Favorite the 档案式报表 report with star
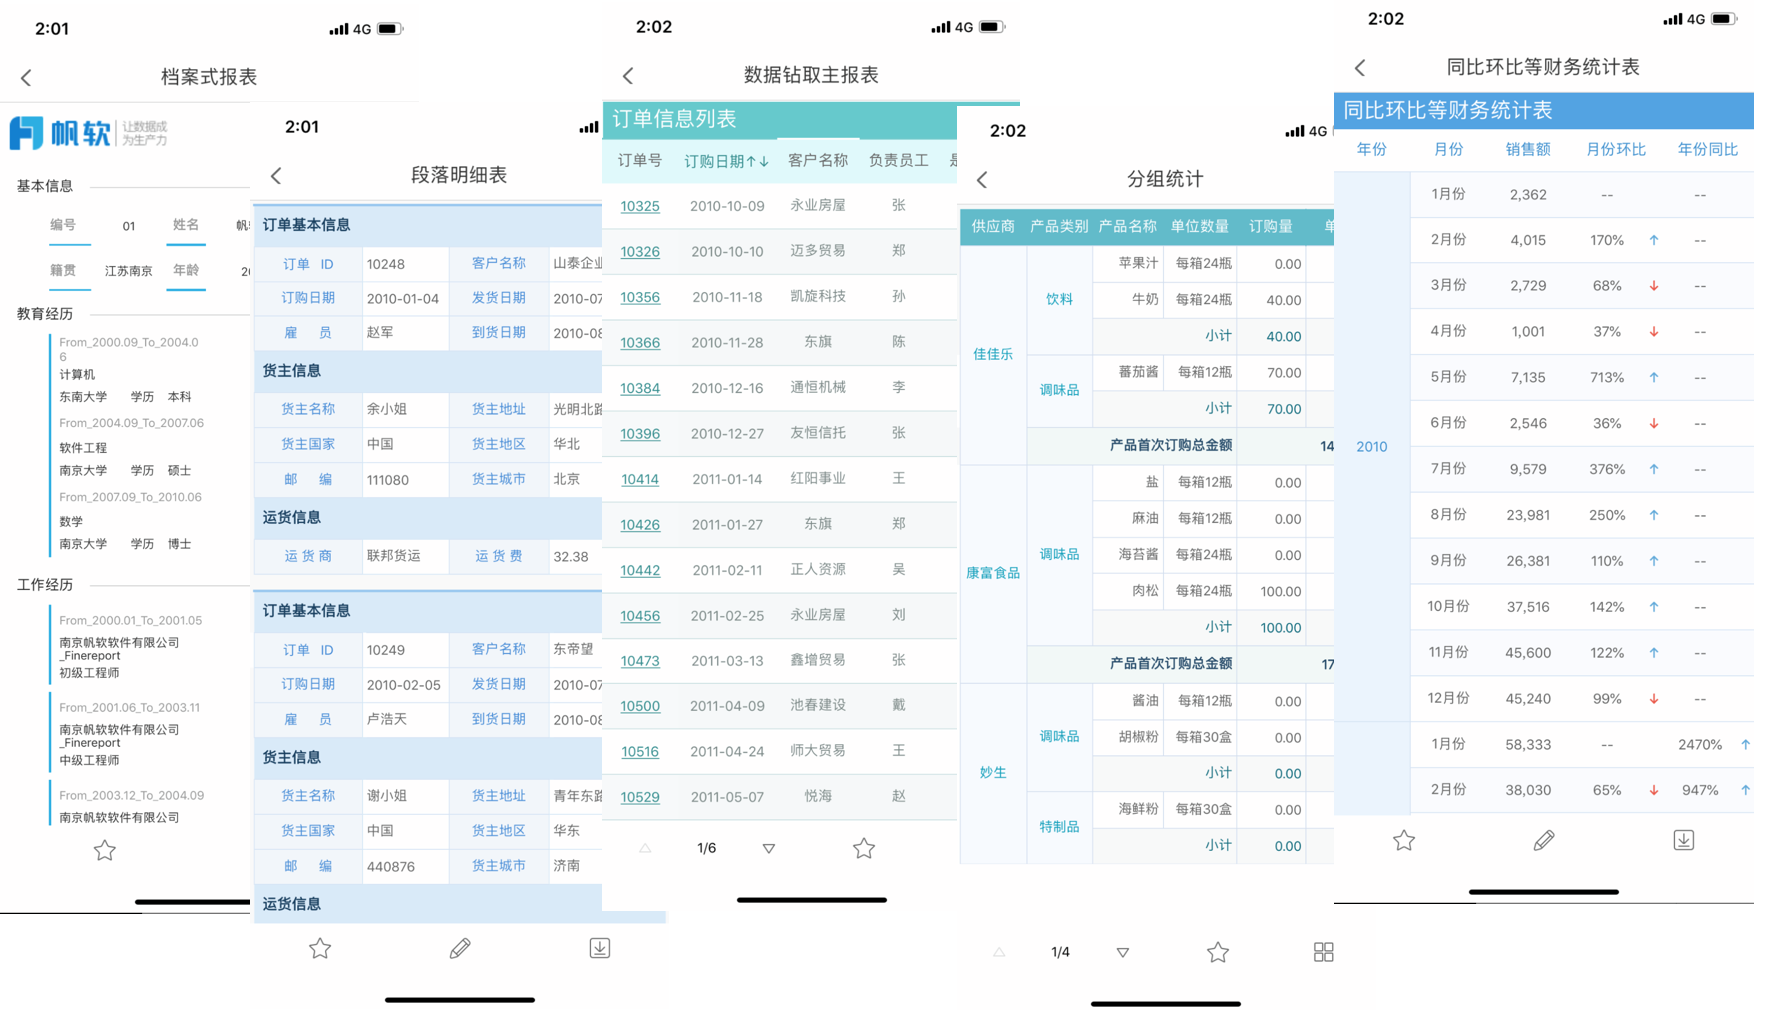 (105, 850)
